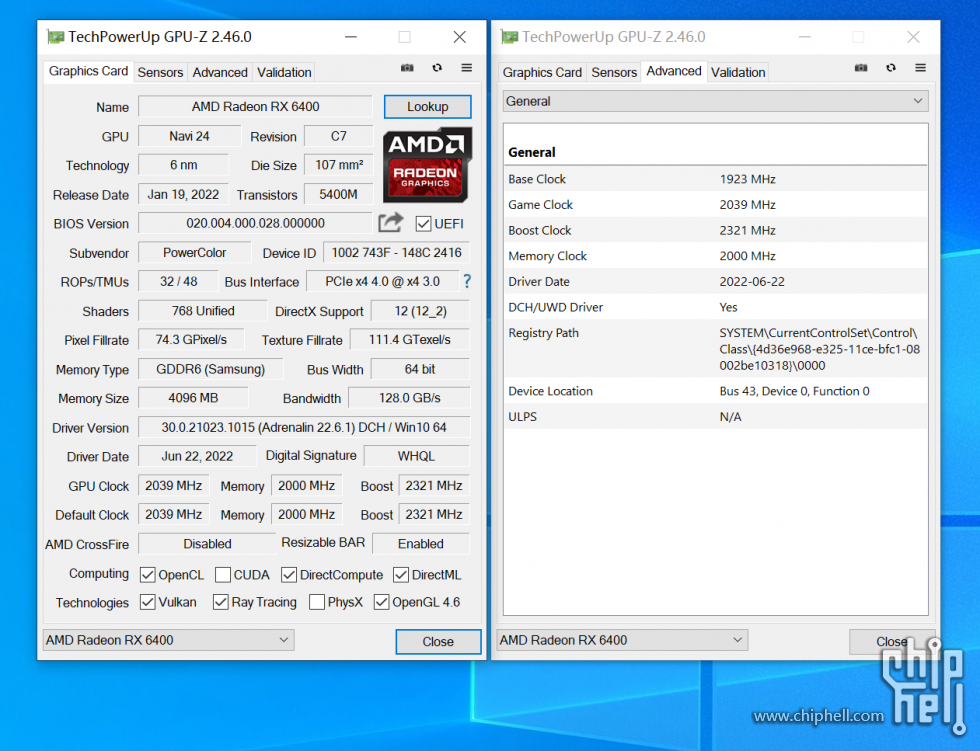Toggle the DirectML checkbox

pos(401,574)
